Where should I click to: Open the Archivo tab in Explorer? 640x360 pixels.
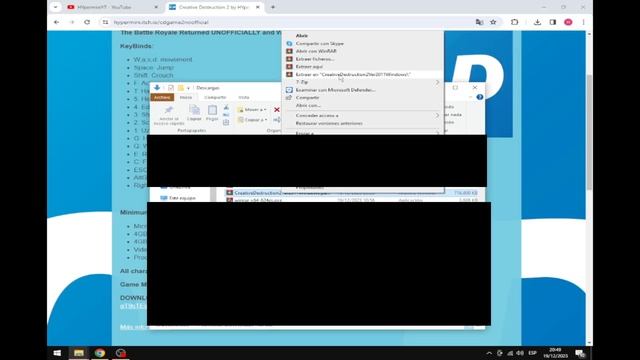[162, 97]
